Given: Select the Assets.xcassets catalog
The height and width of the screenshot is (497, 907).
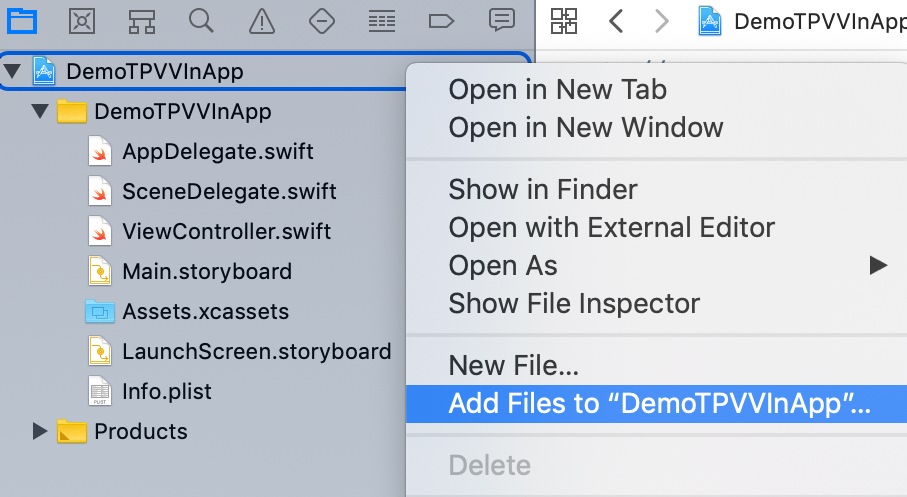Looking at the screenshot, I should click(x=205, y=311).
